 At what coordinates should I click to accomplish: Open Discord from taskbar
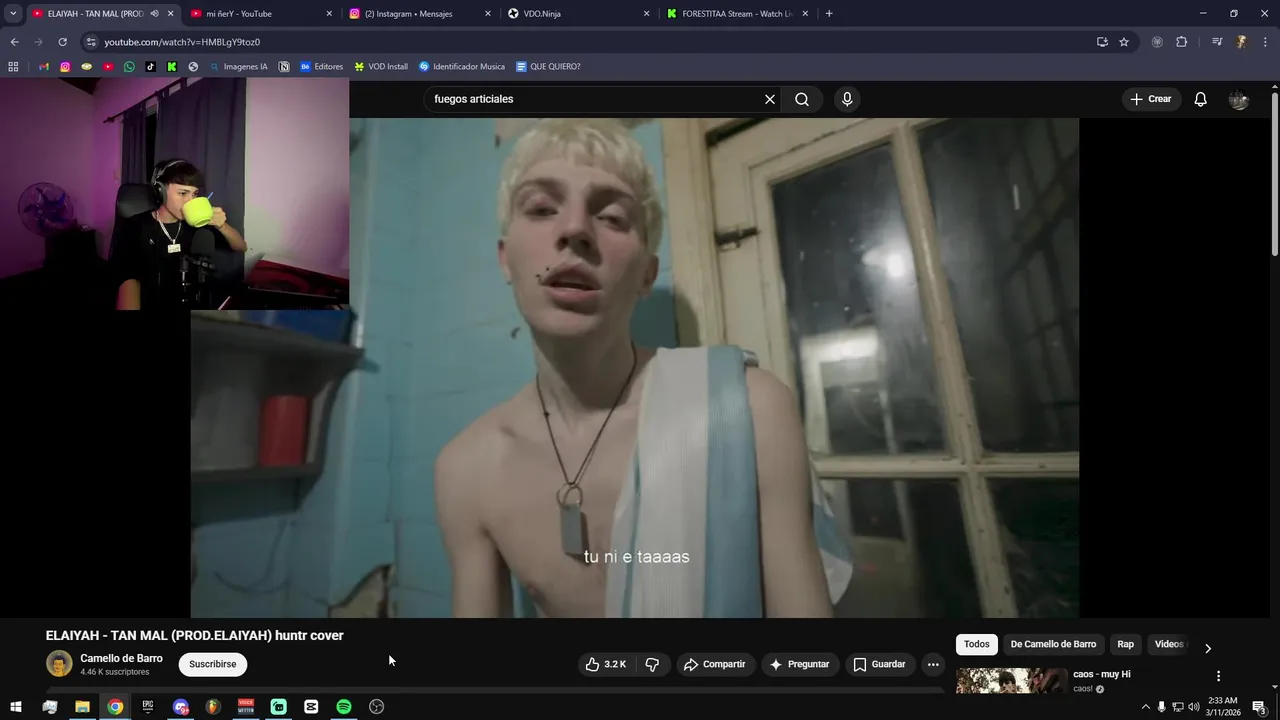point(180,707)
